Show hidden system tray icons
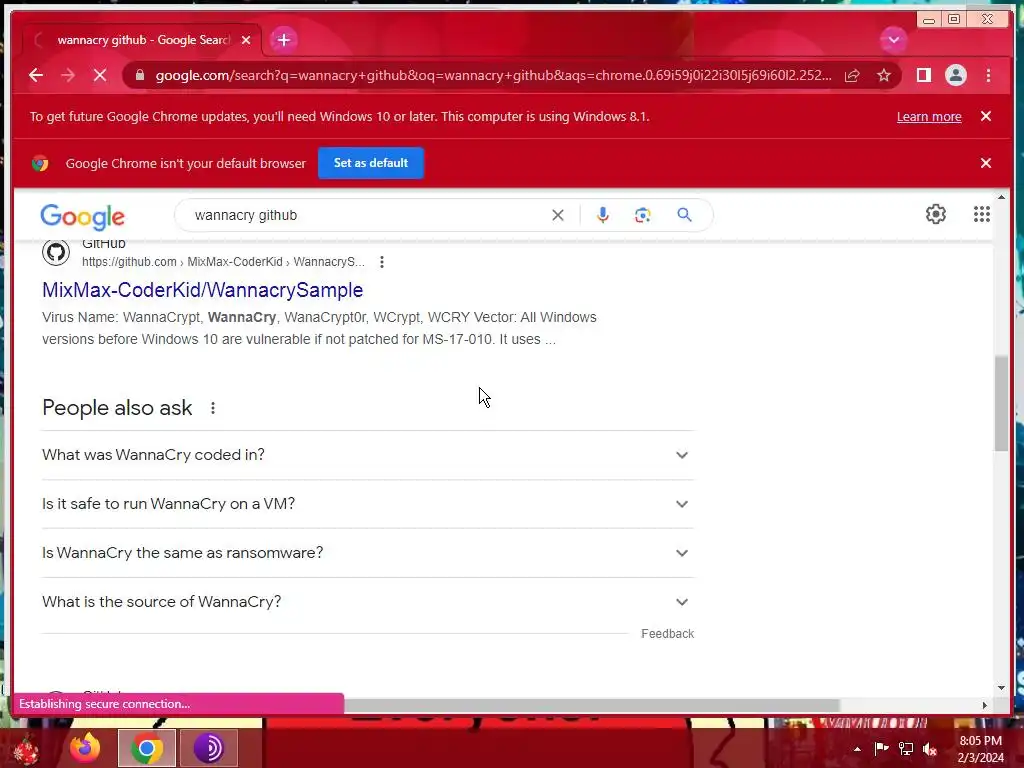Screen dimensions: 1024x768 coord(857,749)
